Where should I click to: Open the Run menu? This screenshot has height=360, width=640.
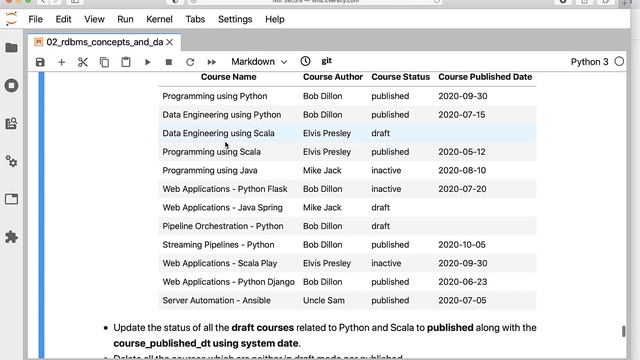click(125, 19)
